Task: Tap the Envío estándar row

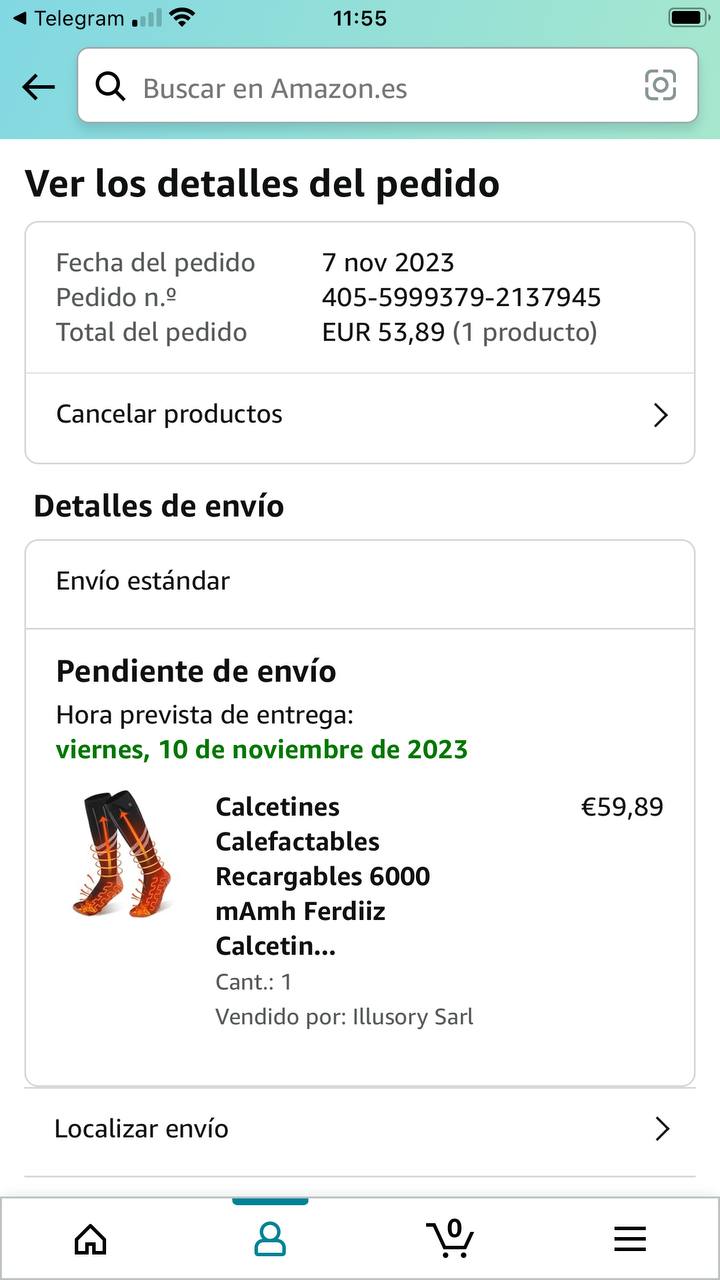Action: pyautogui.click(x=300, y=581)
